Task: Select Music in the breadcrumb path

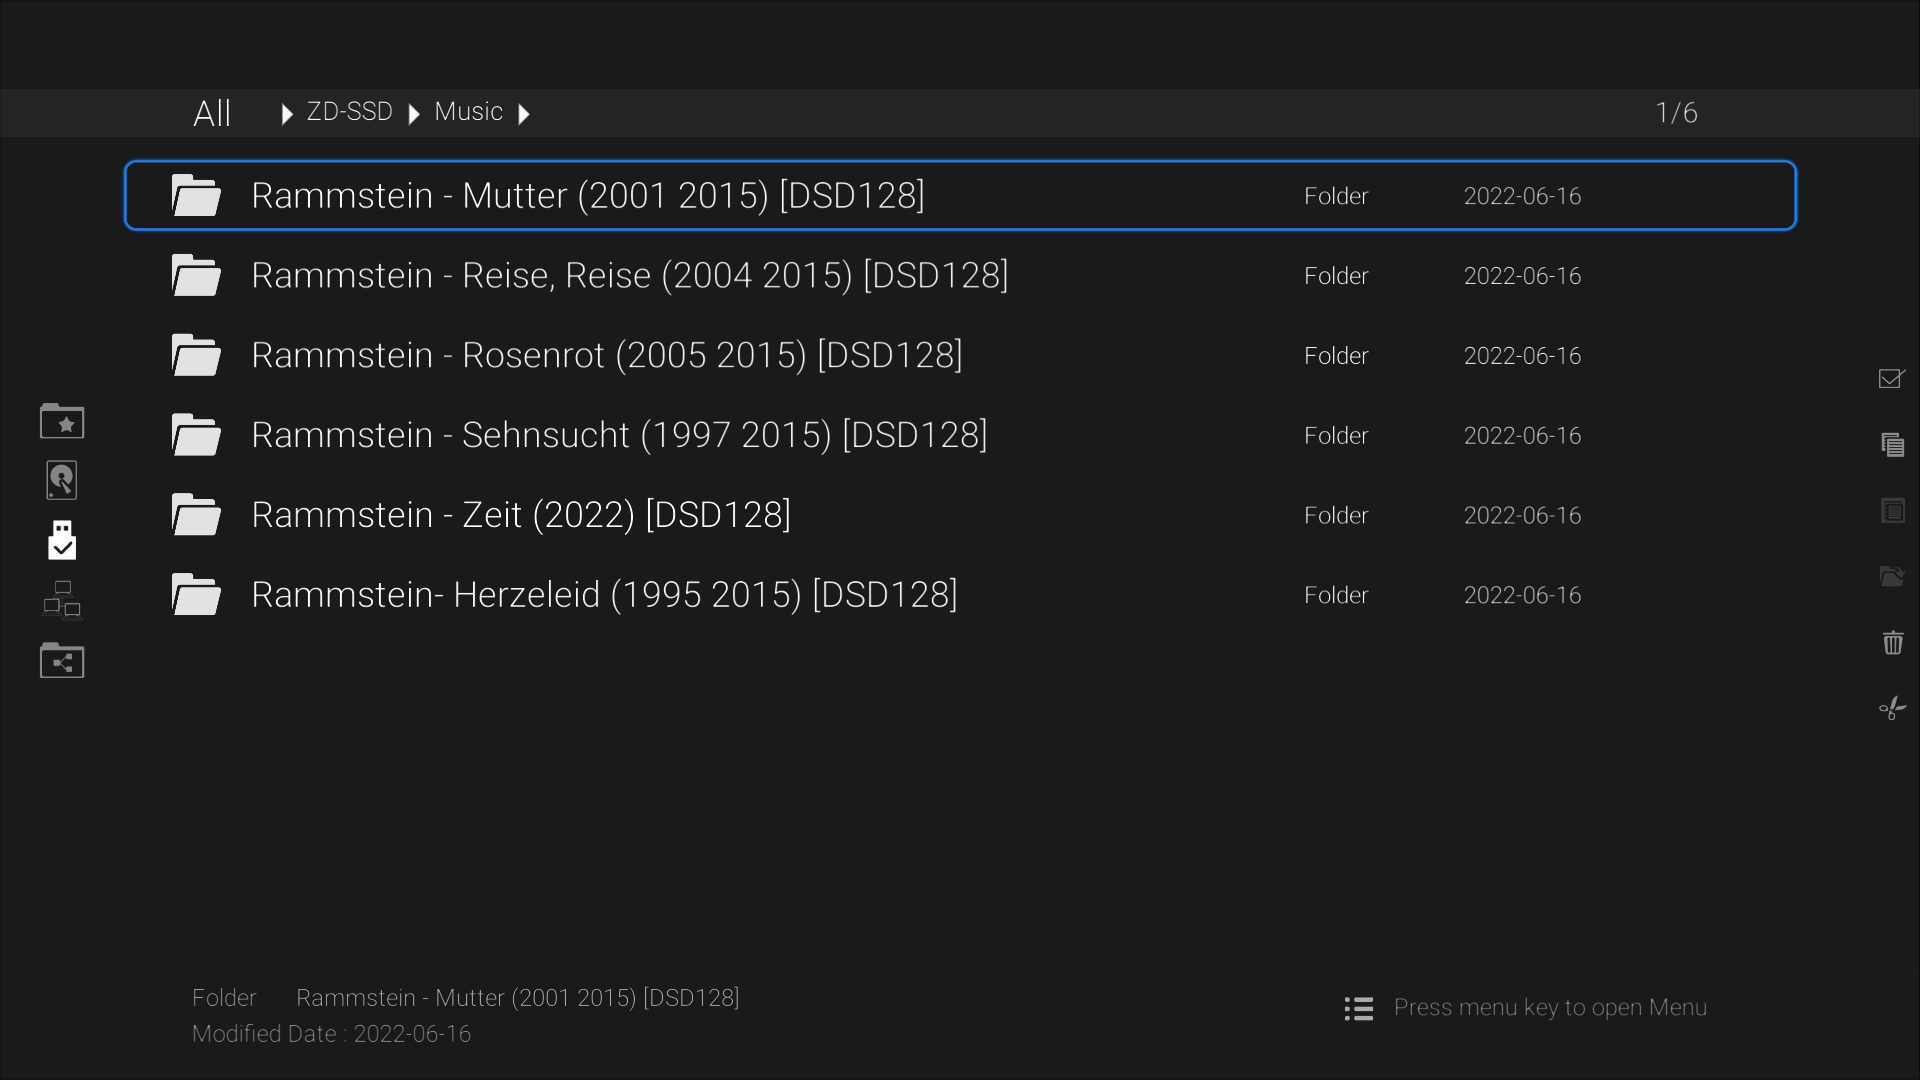Action: click(468, 112)
